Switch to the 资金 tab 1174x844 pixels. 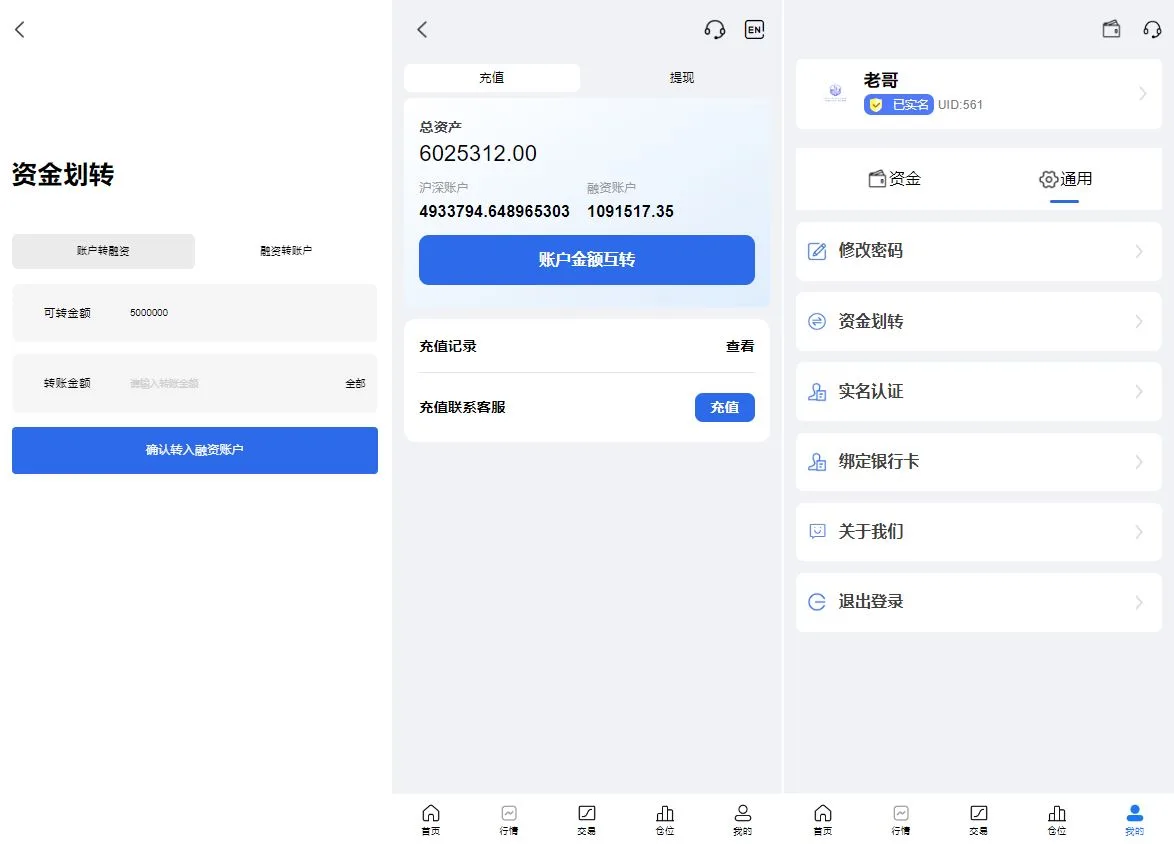pos(894,179)
